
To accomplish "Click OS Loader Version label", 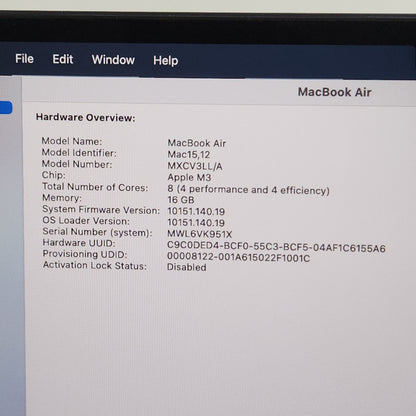I will (x=86, y=221).
